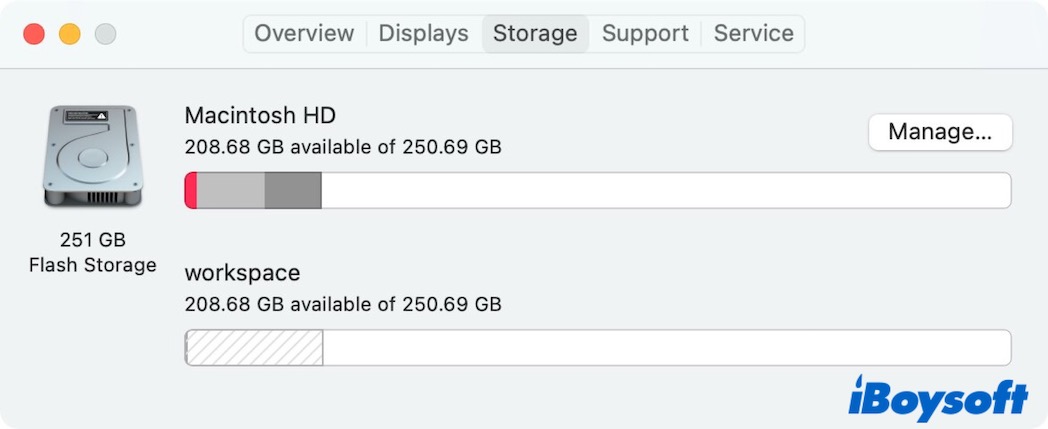
Task: Click the red segment of storage bar
Action: 191,190
